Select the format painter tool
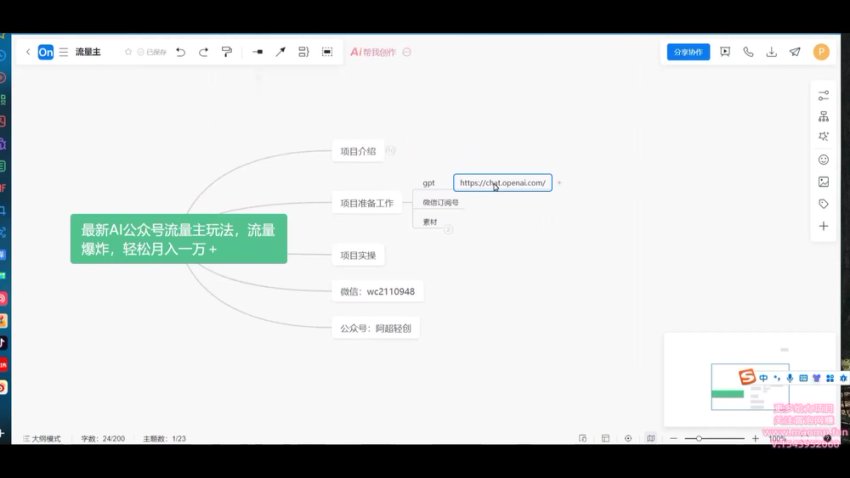The image size is (850, 478). click(227, 52)
